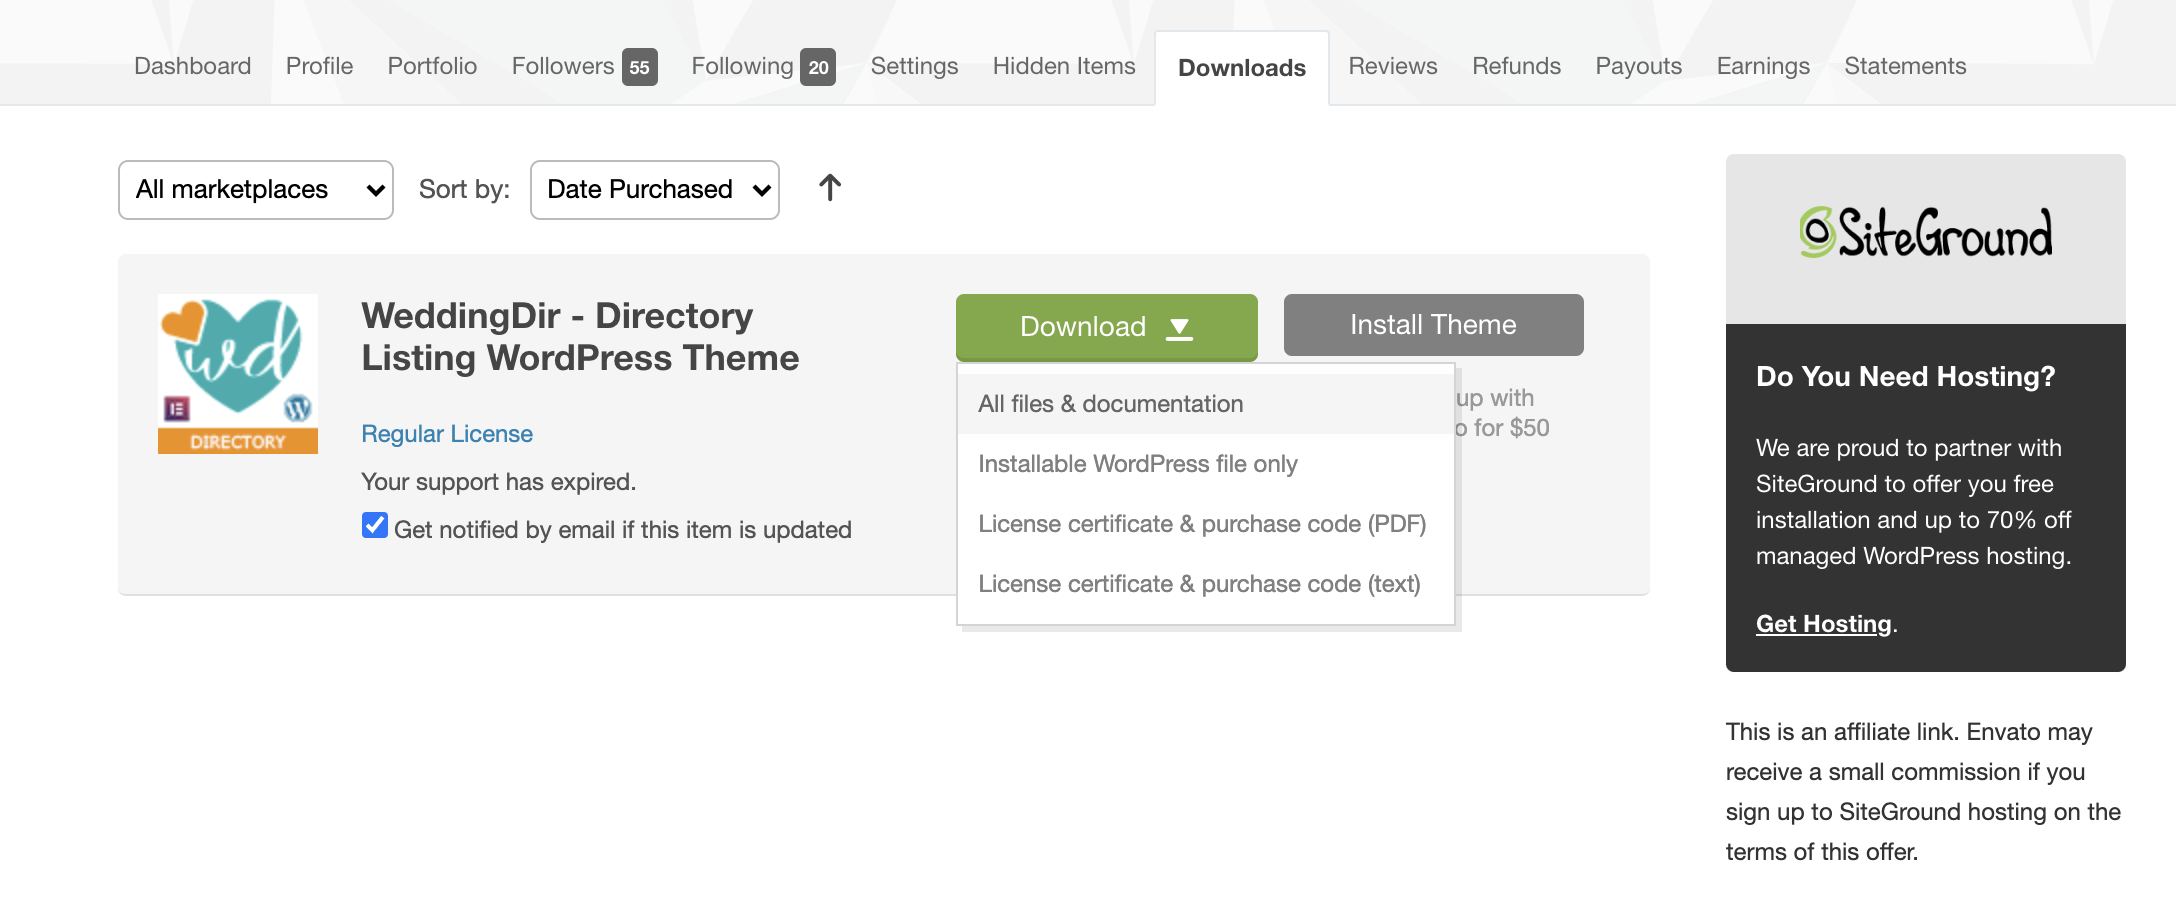Click the SiteGround logo

[x=1925, y=234]
